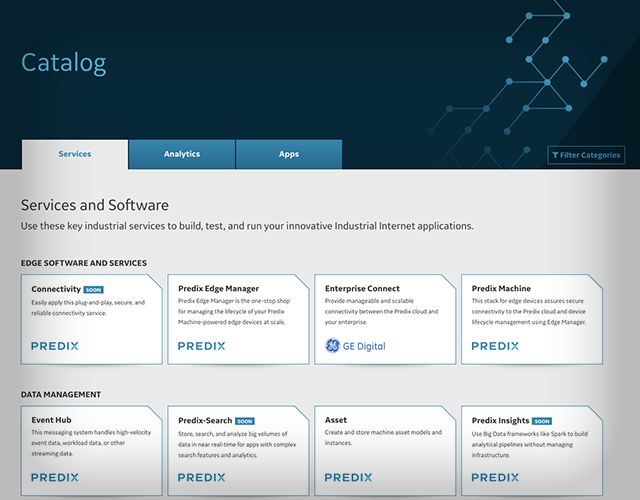The width and height of the screenshot is (640, 500).
Task: Click the 'This messaging system handles' description
Action: pyautogui.click(x=91, y=443)
